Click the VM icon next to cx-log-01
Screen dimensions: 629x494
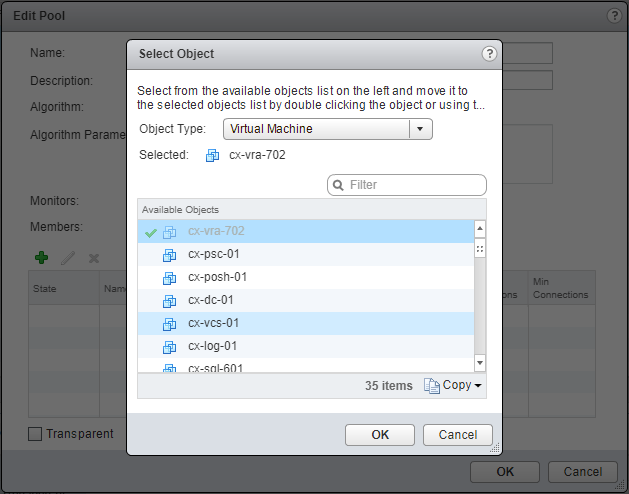[x=169, y=346]
